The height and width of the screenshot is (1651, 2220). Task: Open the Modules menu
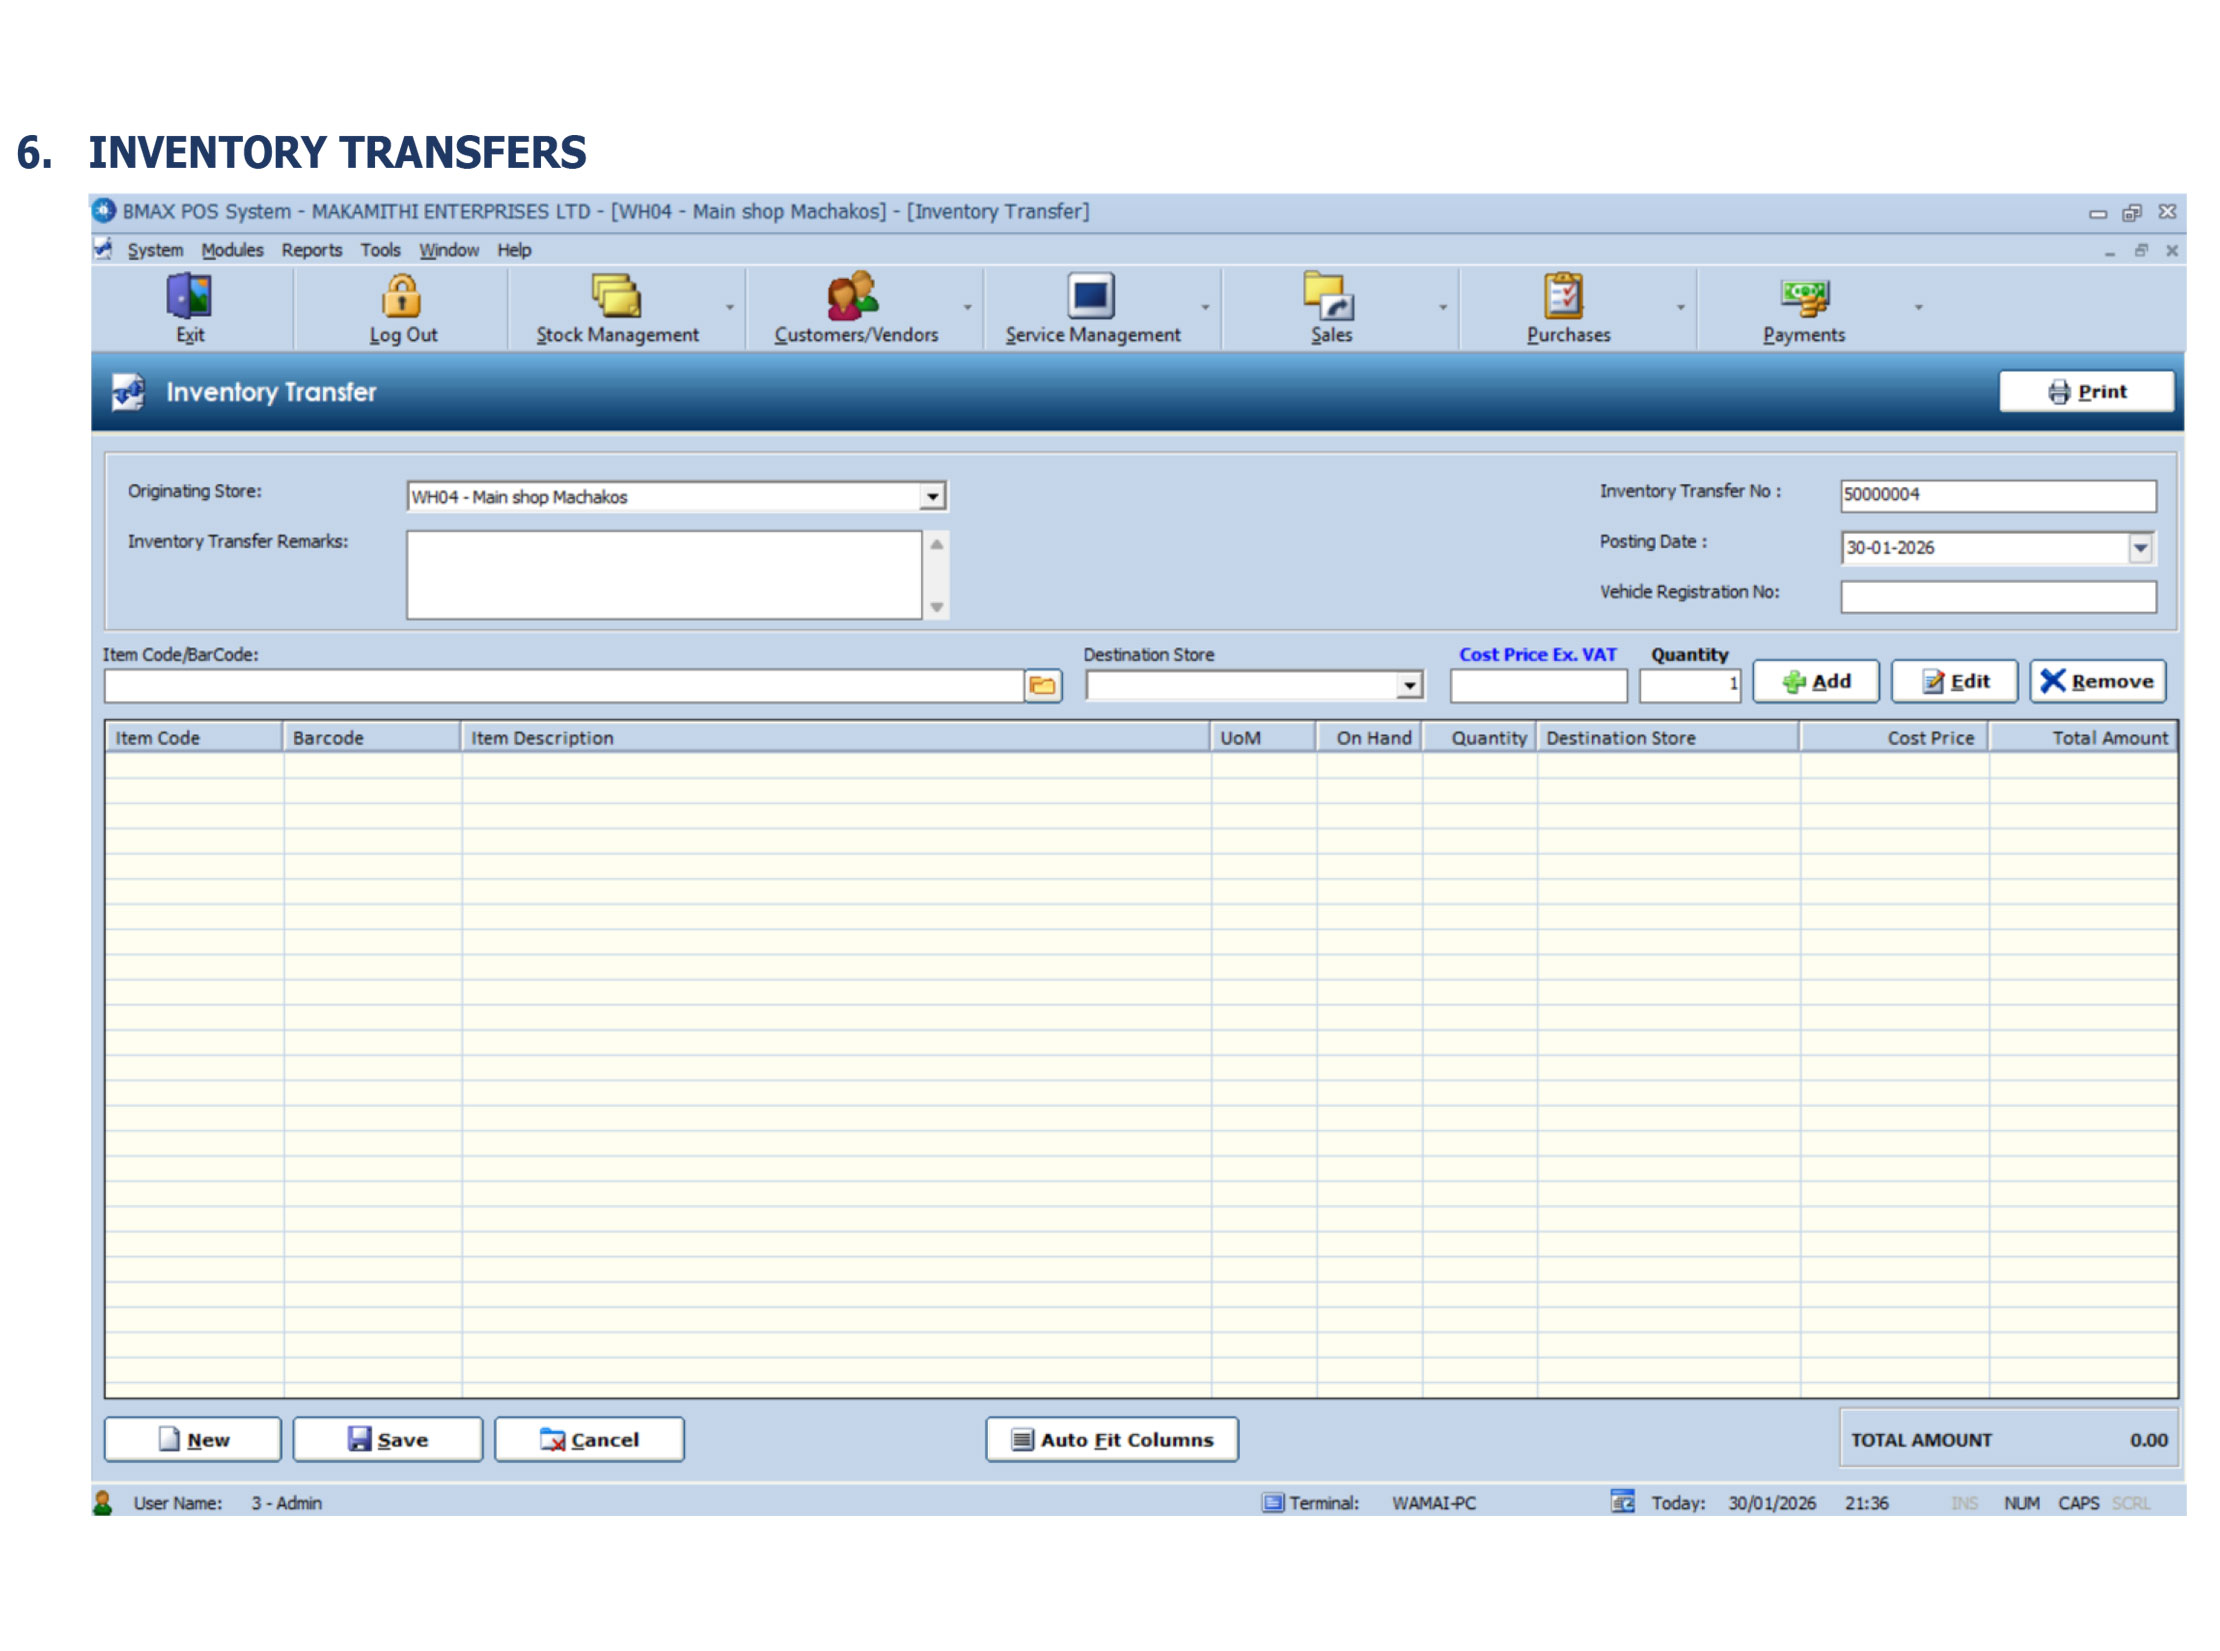click(x=232, y=250)
